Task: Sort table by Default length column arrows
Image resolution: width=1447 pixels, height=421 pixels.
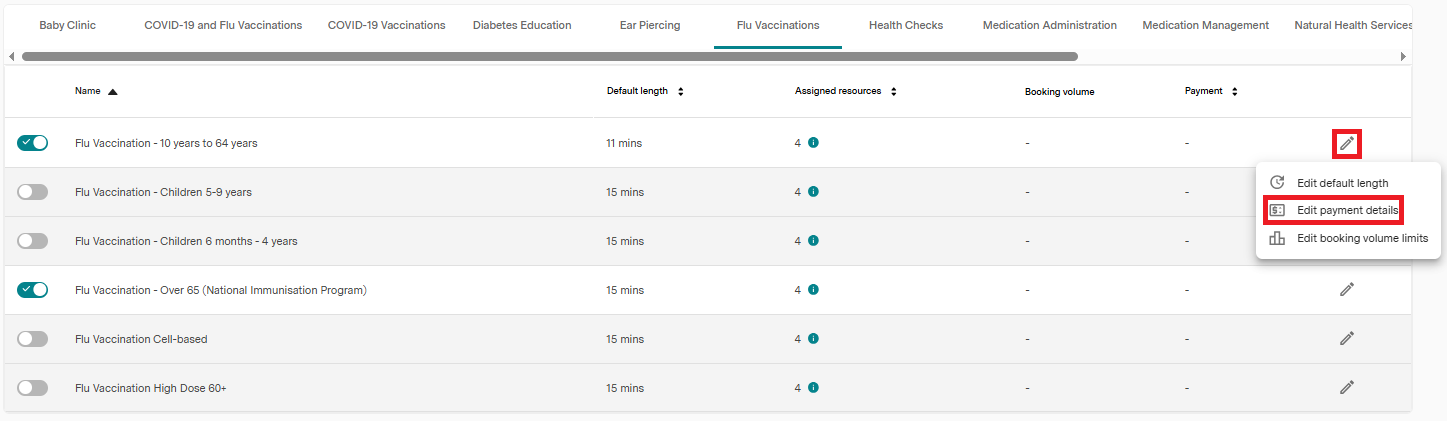Action: pos(681,91)
